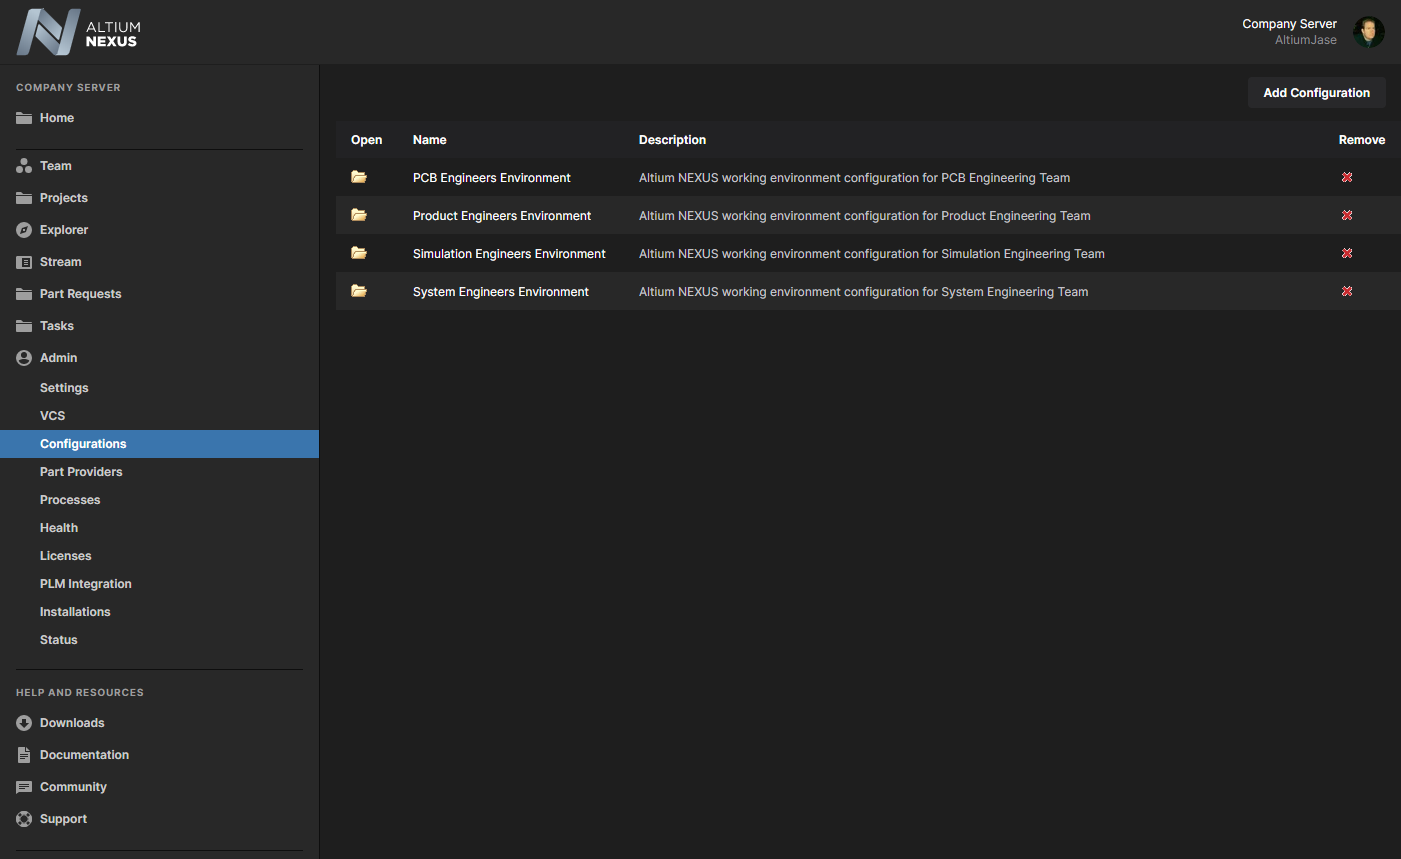Click the Downloads arrow icon
The image size is (1401, 859).
pyautogui.click(x=24, y=723)
